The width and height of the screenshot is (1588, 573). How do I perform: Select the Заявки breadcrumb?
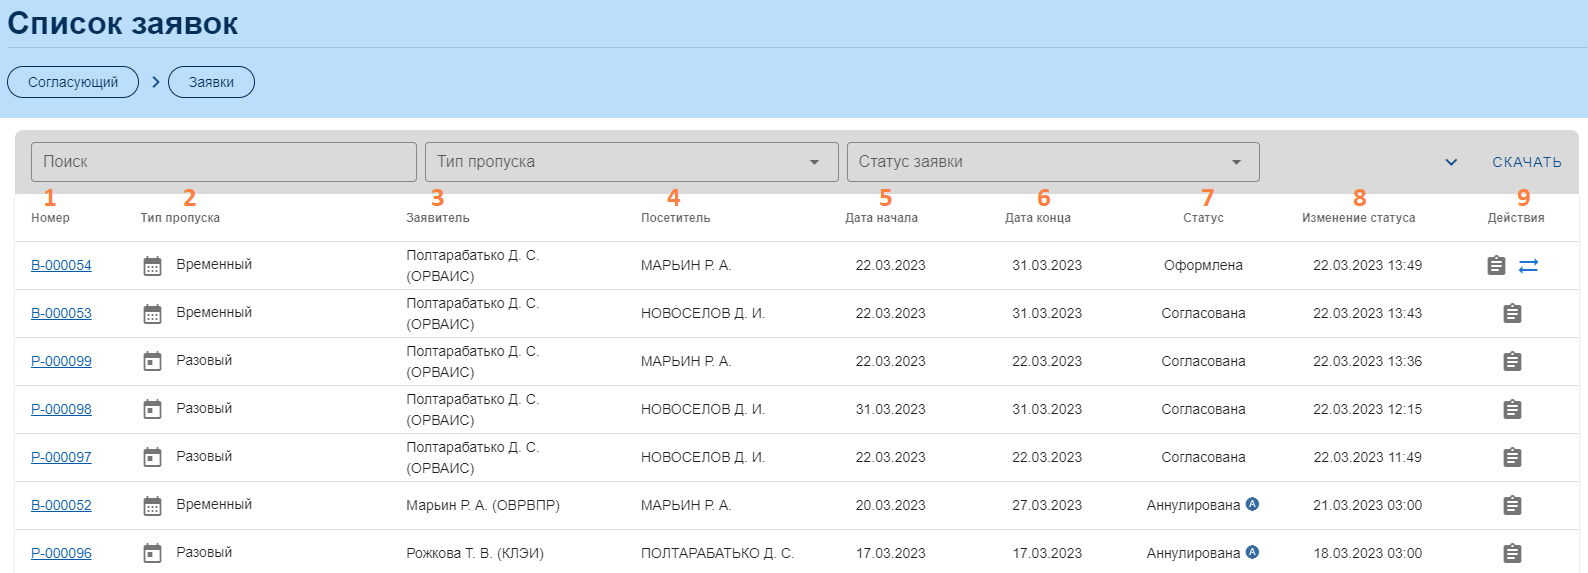pos(211,82)
